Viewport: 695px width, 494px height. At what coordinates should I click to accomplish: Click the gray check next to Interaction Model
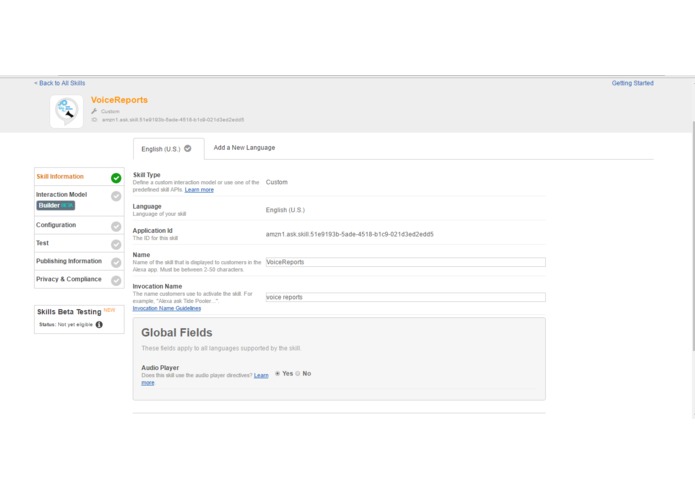tap(116, 196)
